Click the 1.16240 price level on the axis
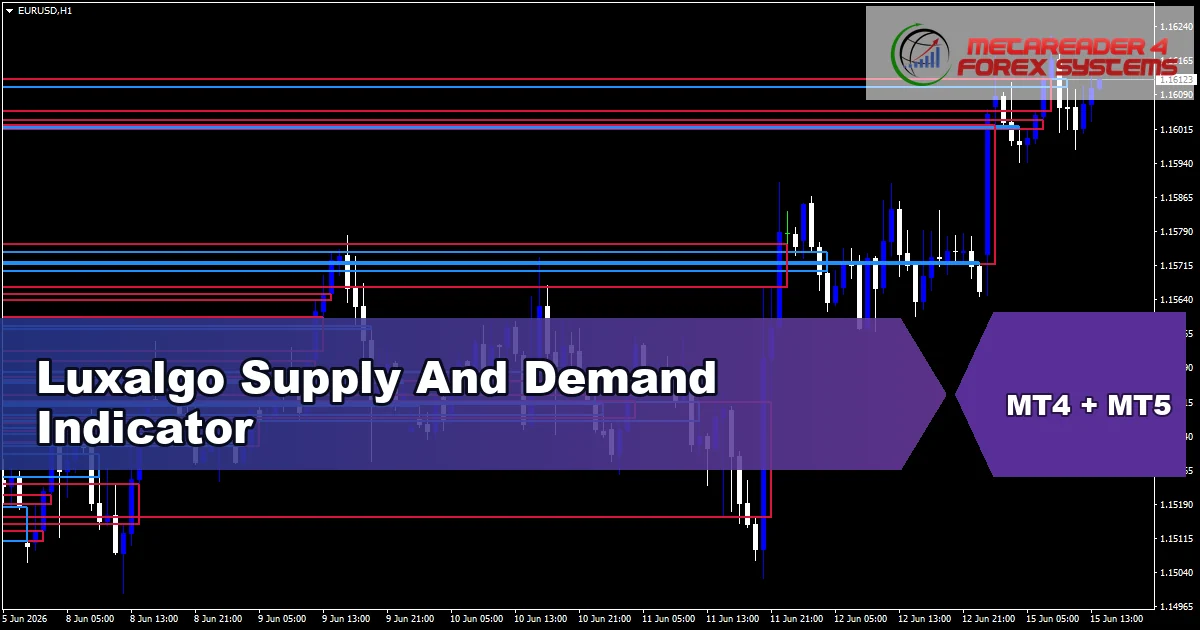This screenshot has width=1200, height=630. [x=1175, y=27]
